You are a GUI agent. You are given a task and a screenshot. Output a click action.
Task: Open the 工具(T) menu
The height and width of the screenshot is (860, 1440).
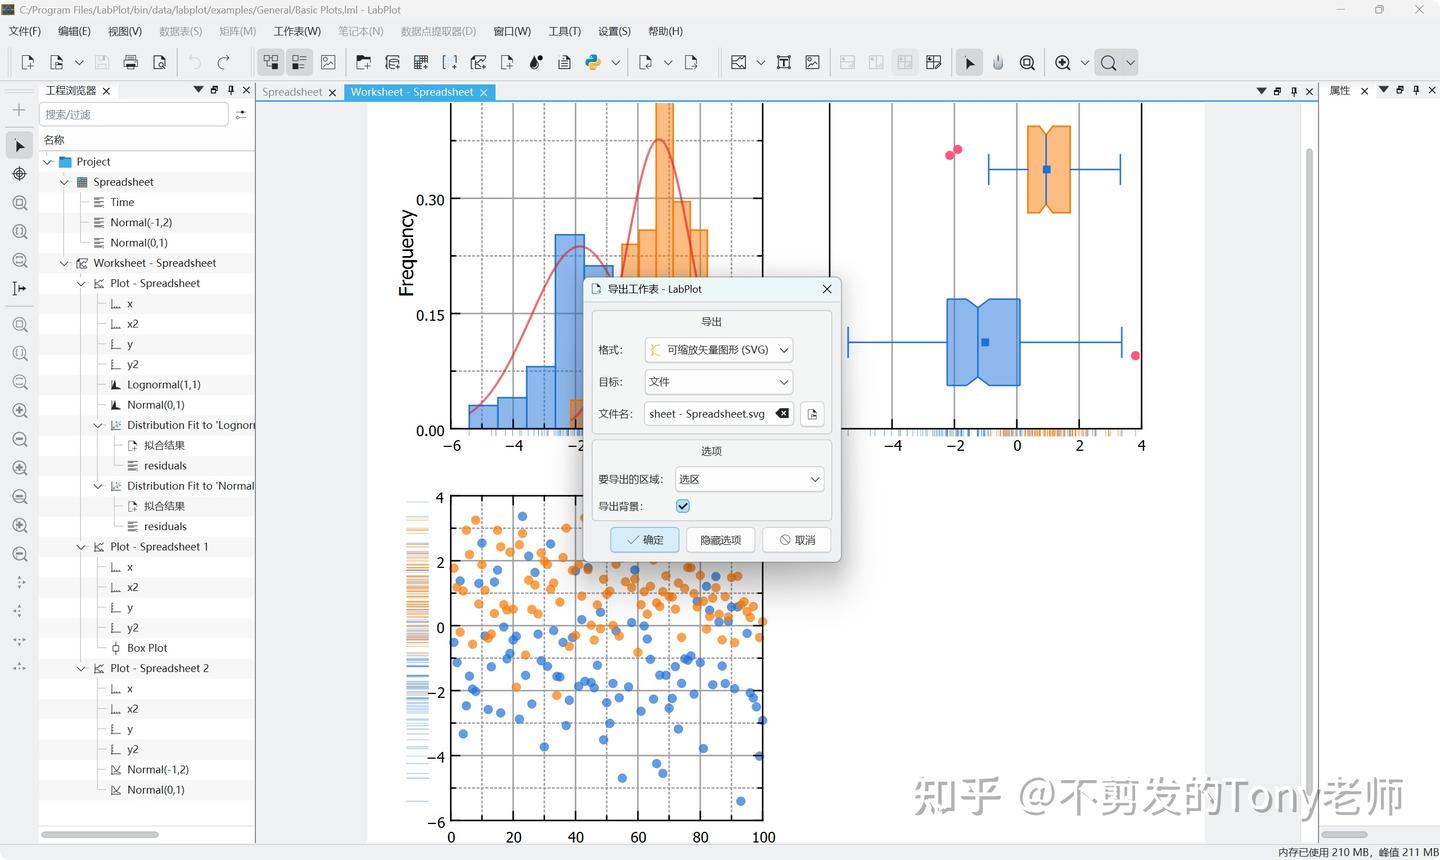(564, 31)
